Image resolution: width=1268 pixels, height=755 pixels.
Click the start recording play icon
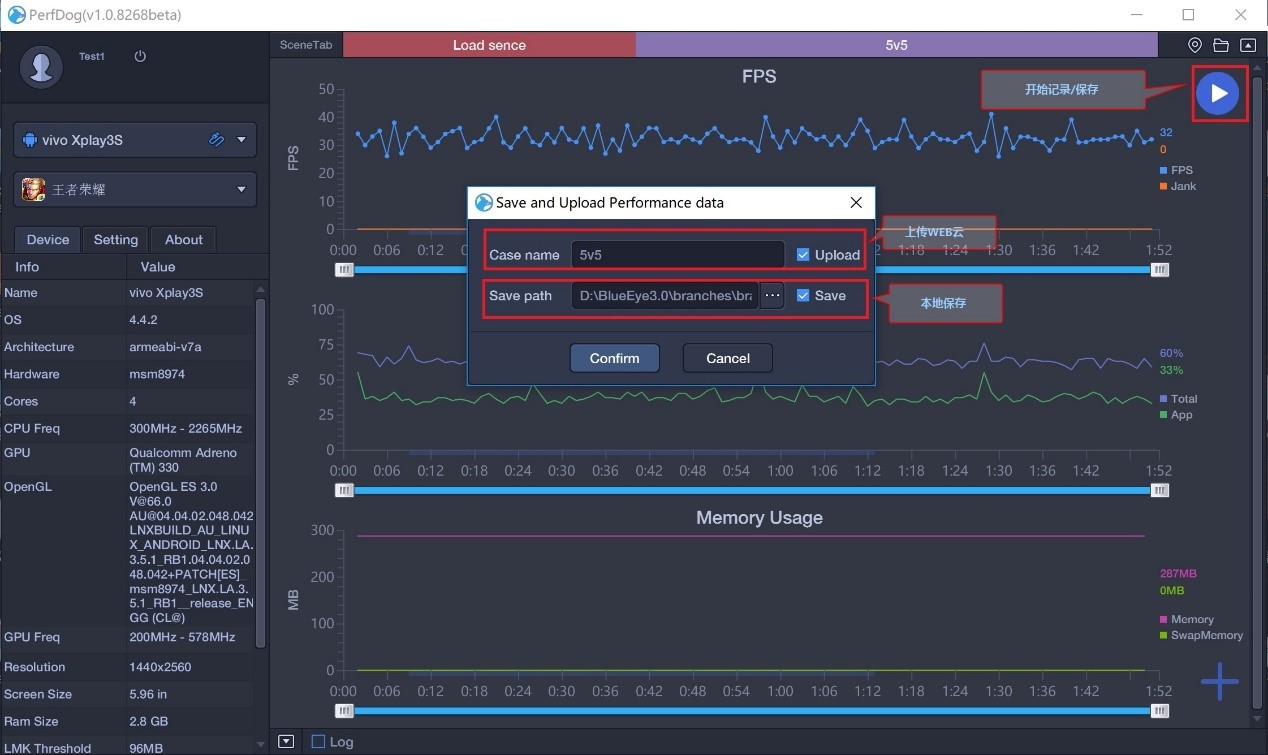(1218, 93)
